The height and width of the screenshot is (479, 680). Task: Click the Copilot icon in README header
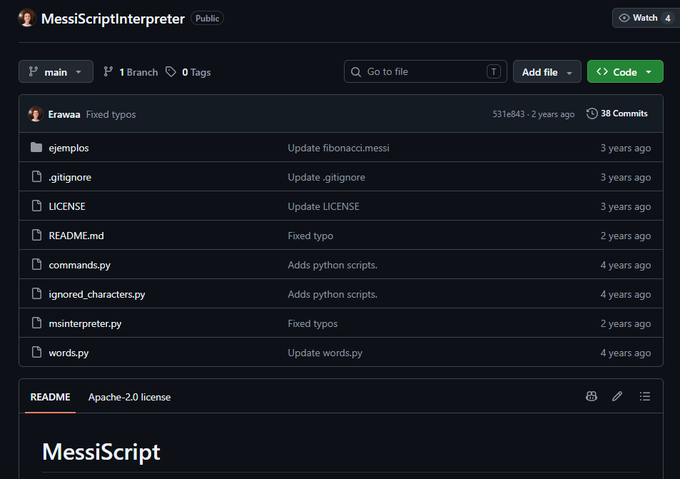point(592,396)
